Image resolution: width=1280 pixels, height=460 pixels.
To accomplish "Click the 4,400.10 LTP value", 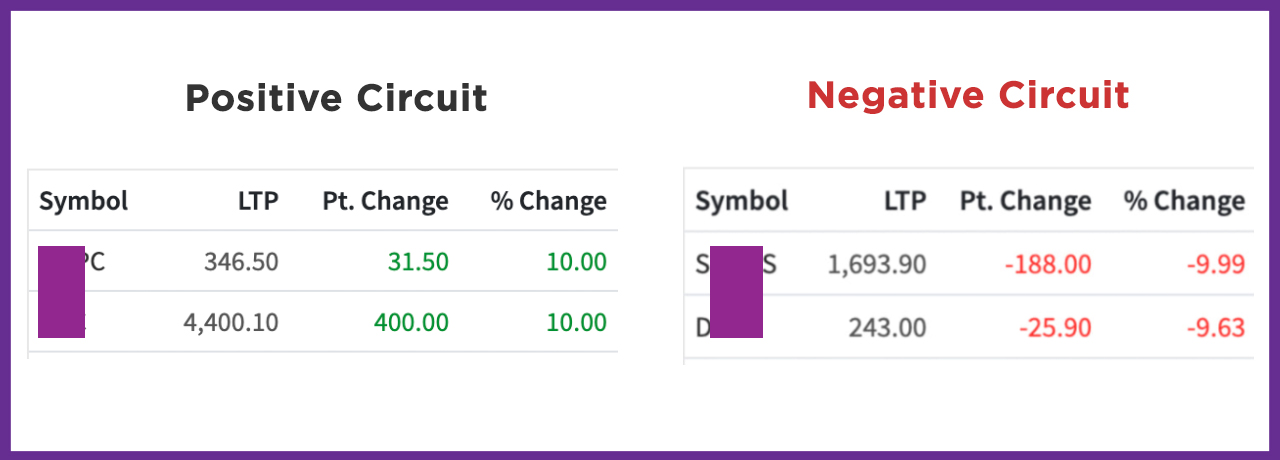I will point(231,322).
